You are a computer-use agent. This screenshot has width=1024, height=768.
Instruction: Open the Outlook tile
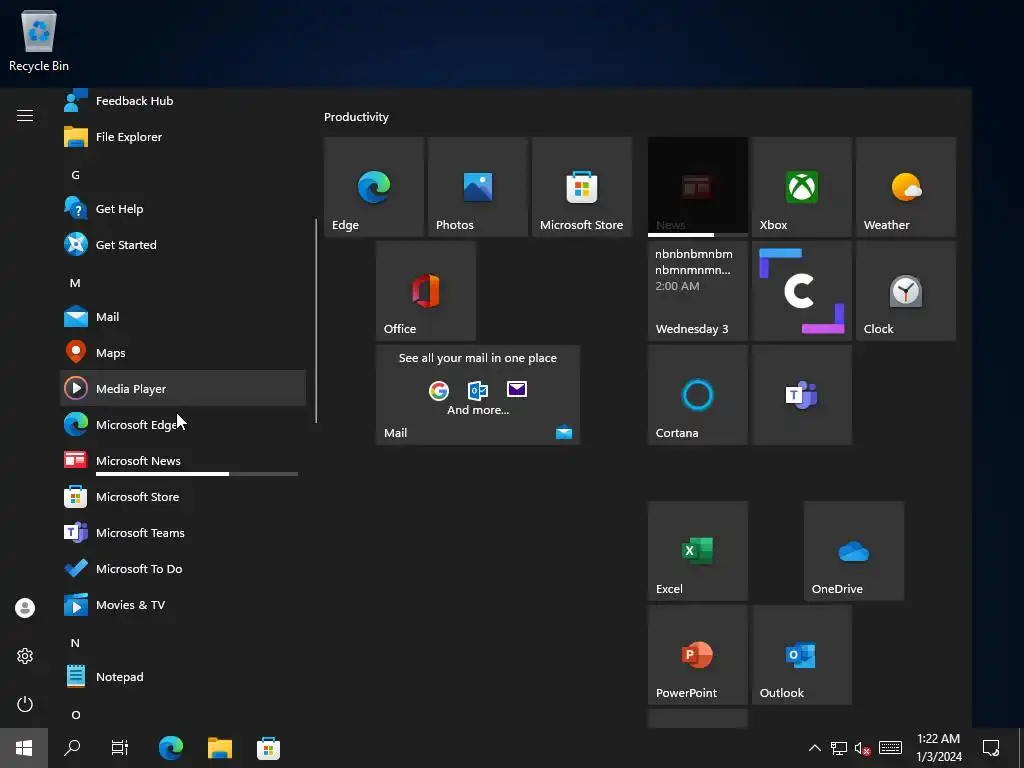coord(801,655)
